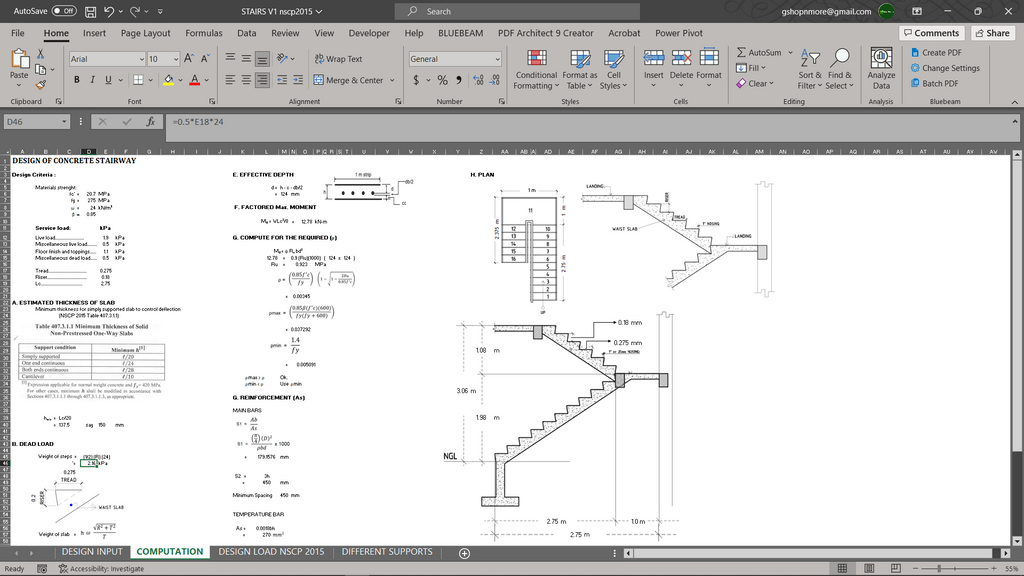Switch to the DIFFERENT SUPPORTS sheet
The image size is (1024, 576).
coord(387,552)
